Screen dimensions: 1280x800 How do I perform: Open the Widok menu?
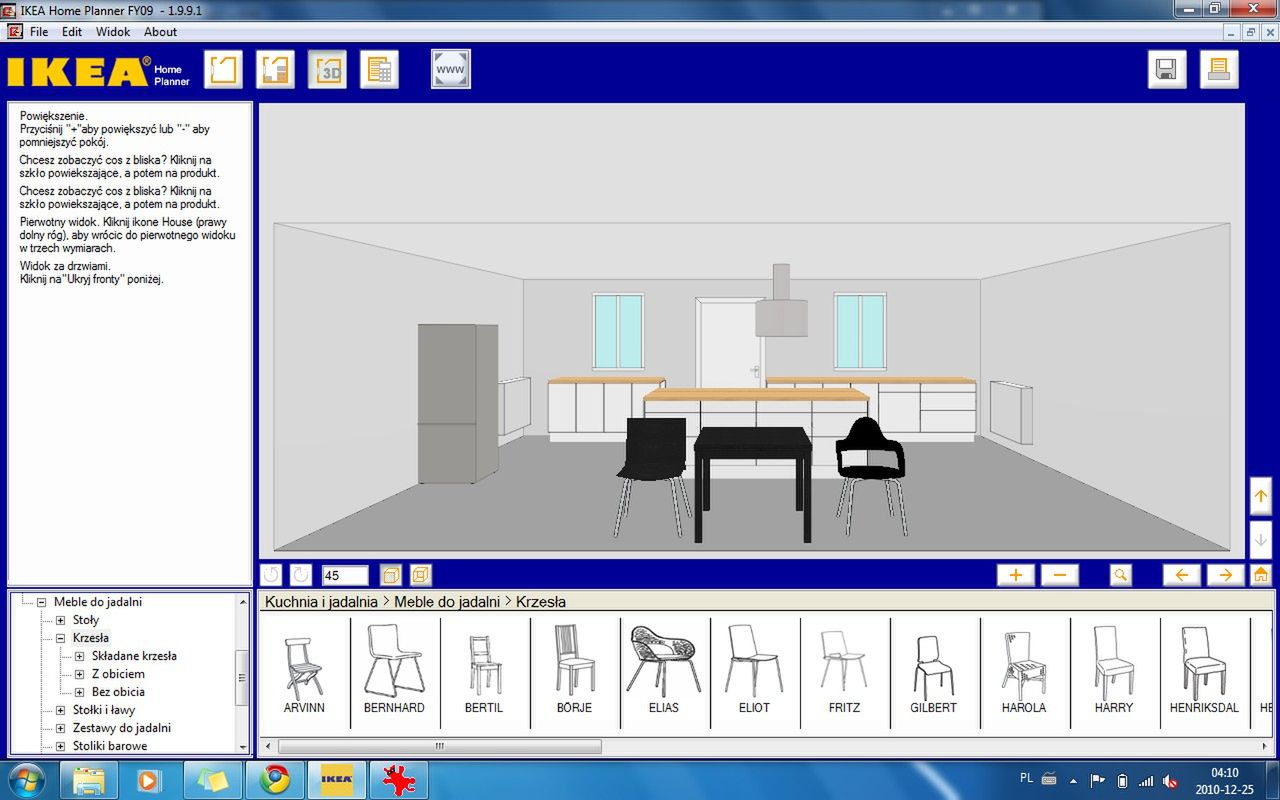(113, 32)
